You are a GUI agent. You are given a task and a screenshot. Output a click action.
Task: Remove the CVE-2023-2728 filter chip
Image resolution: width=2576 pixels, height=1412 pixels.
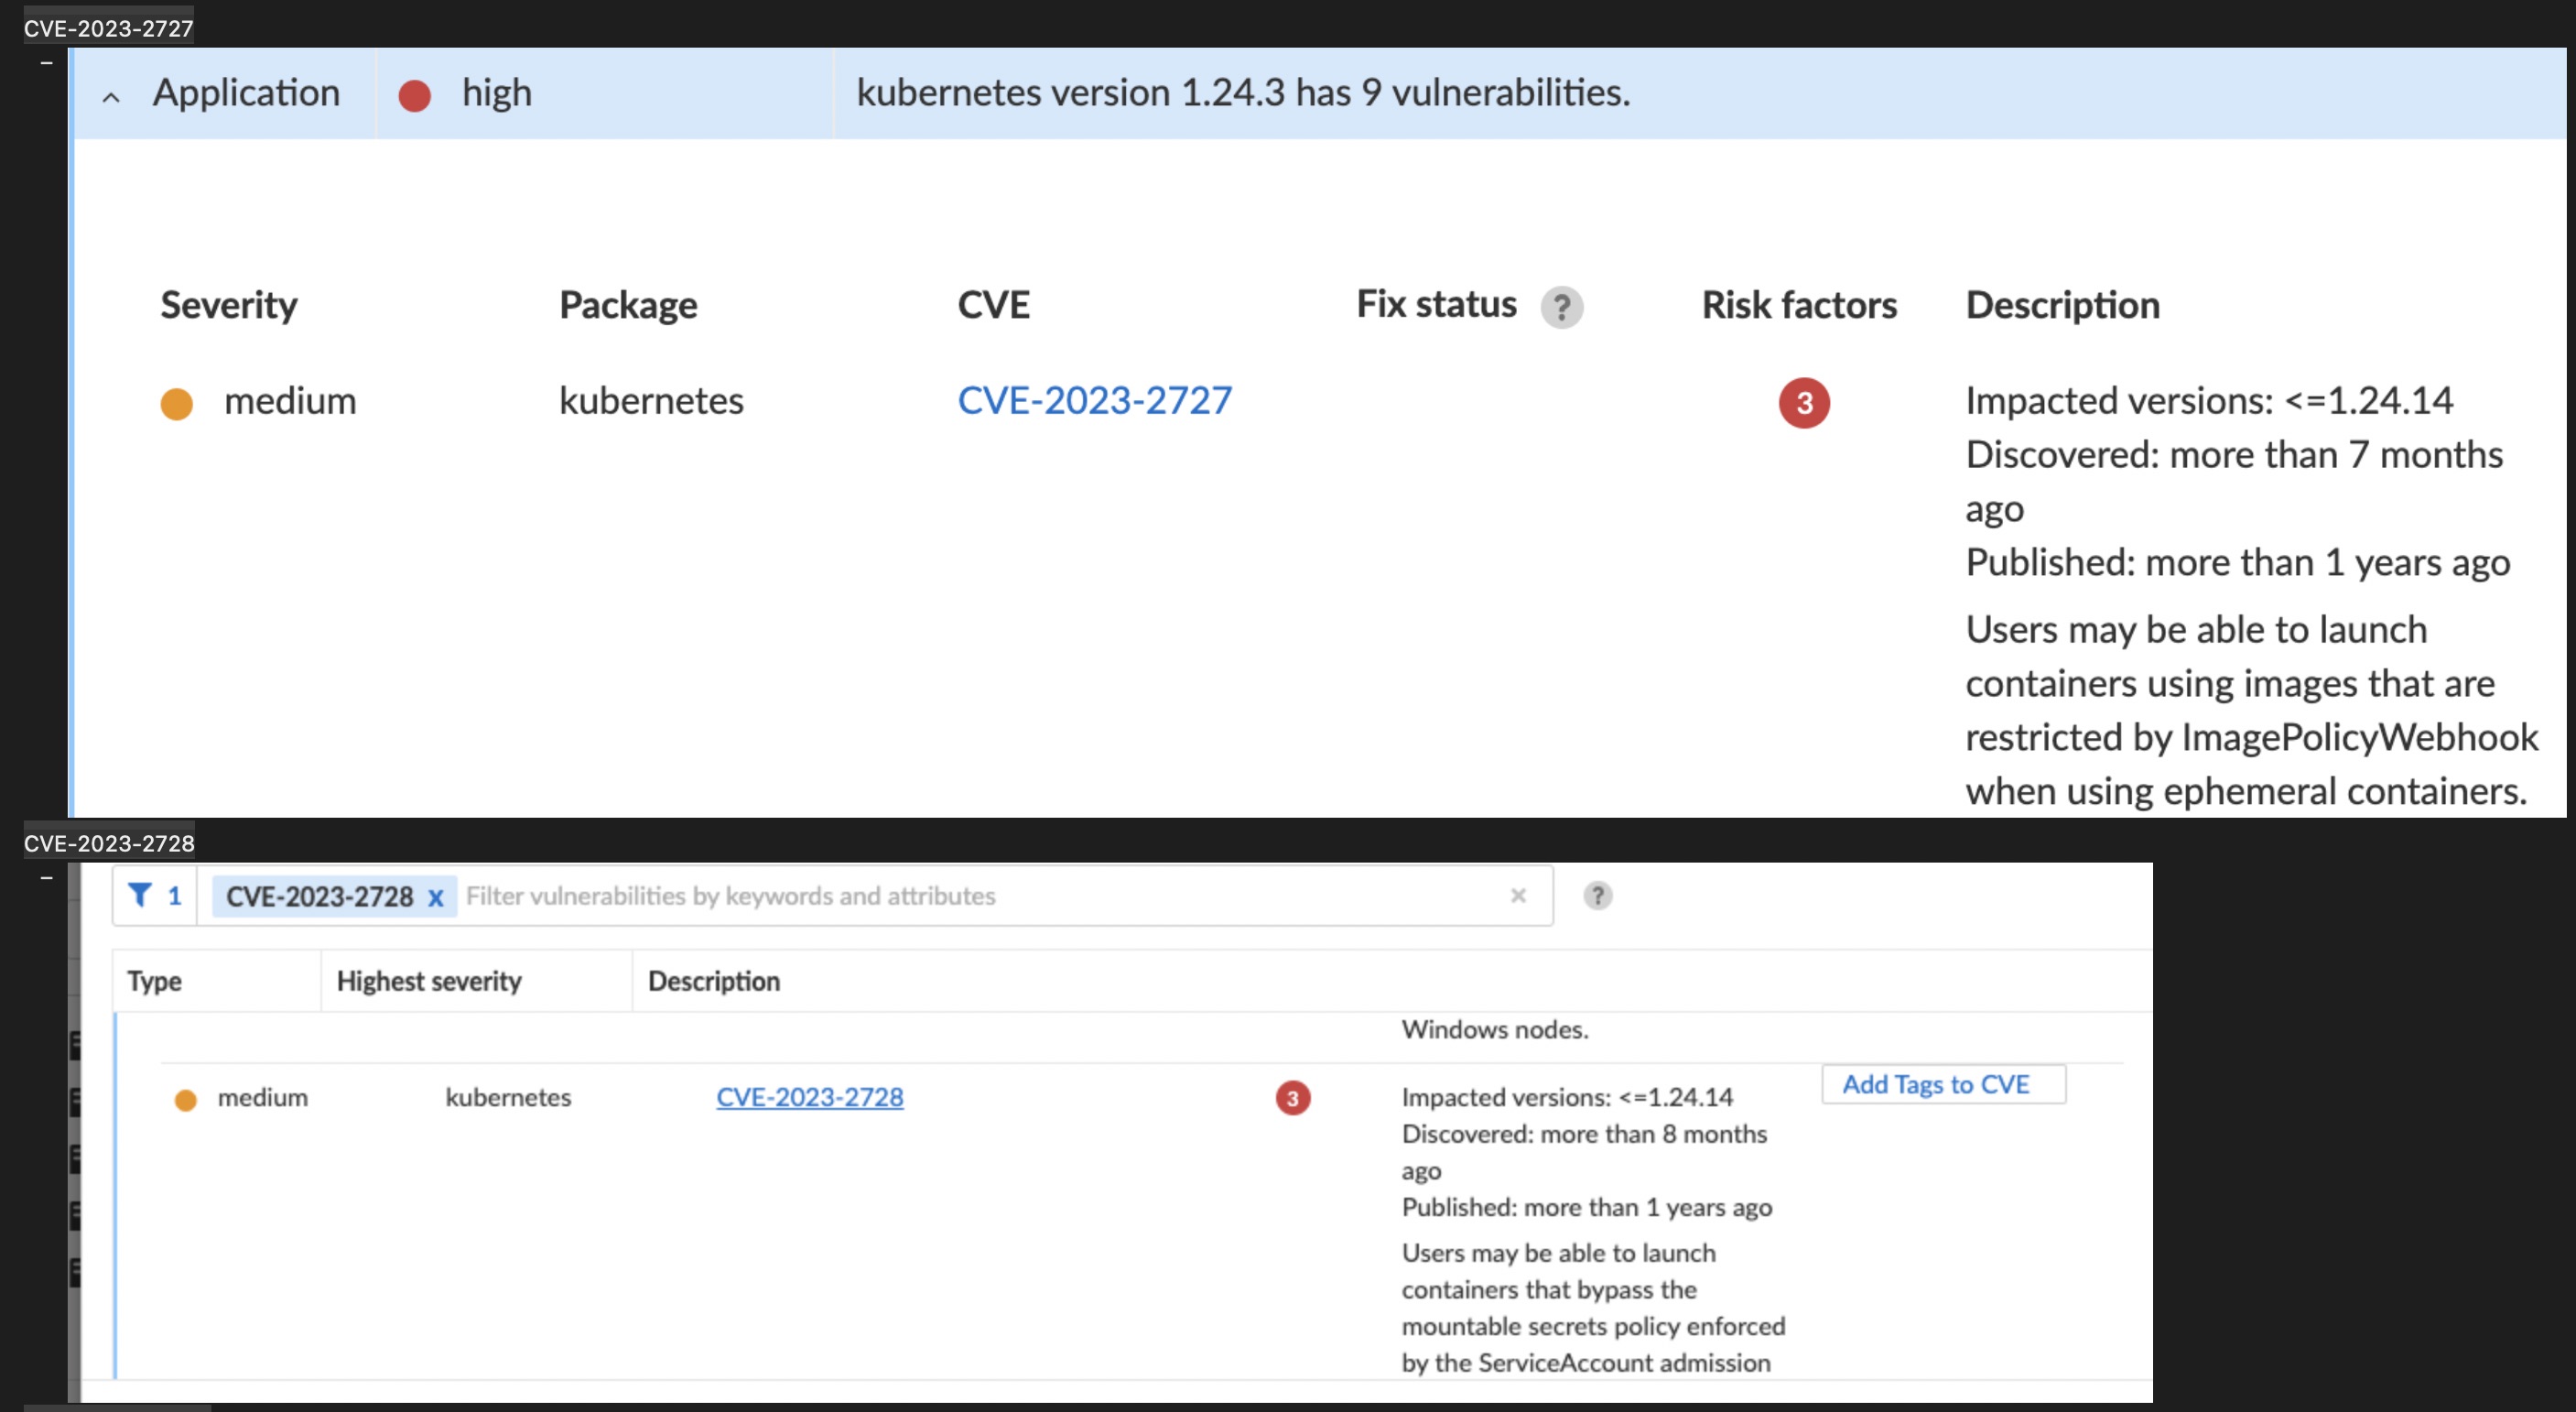[436, 897]
